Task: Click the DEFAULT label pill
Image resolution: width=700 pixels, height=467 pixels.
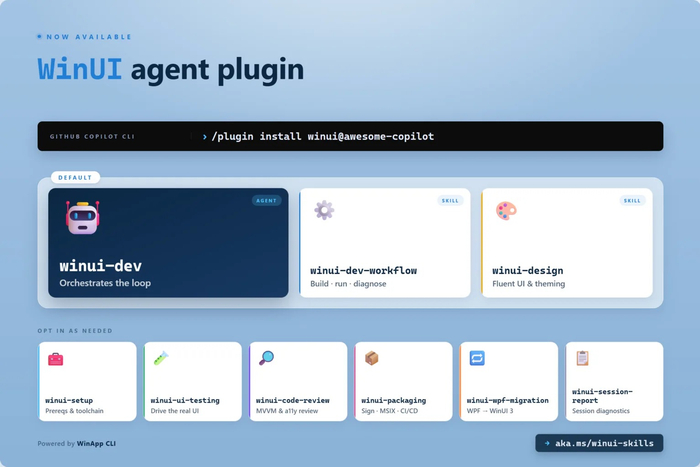Action: [x=75, y=177]
